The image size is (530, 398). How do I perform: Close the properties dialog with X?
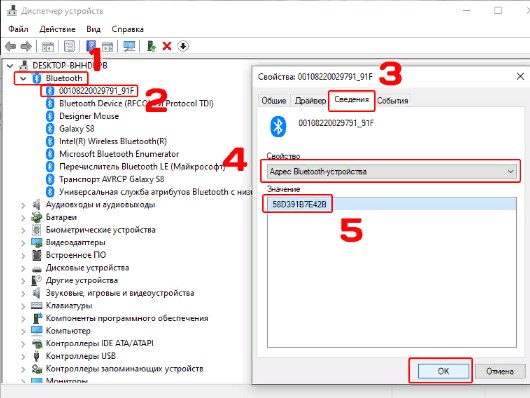tap(520, 76)
